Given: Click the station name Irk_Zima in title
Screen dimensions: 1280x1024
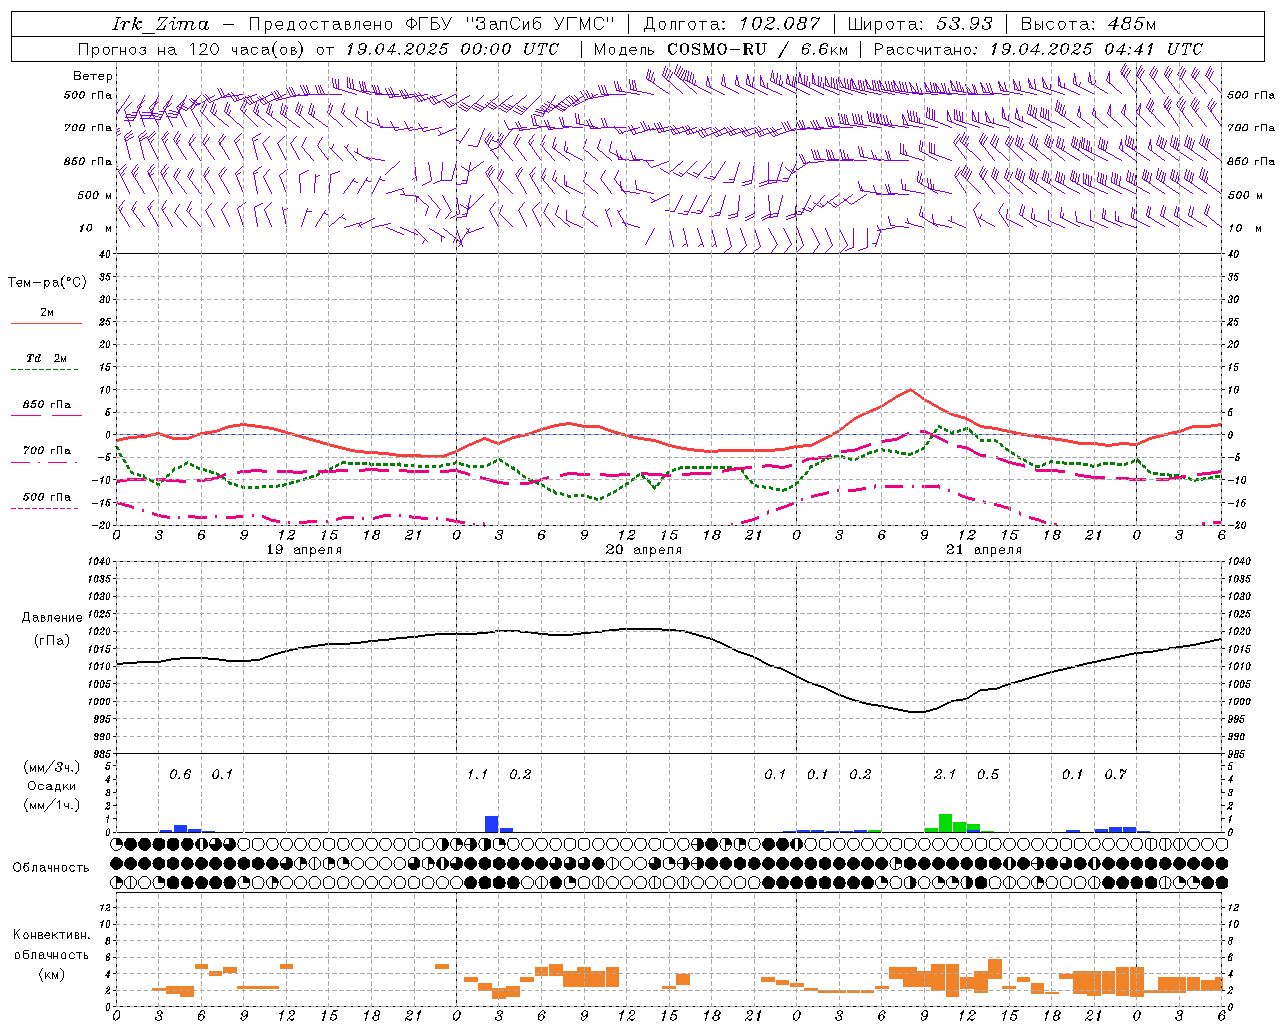Looking at the screenshot, I should tap(160, 24).
